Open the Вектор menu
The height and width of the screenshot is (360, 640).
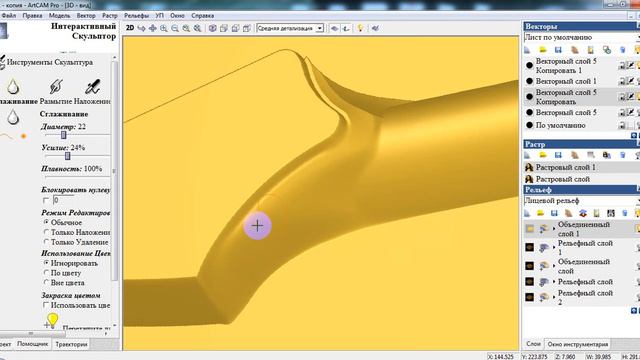point(86,16)
